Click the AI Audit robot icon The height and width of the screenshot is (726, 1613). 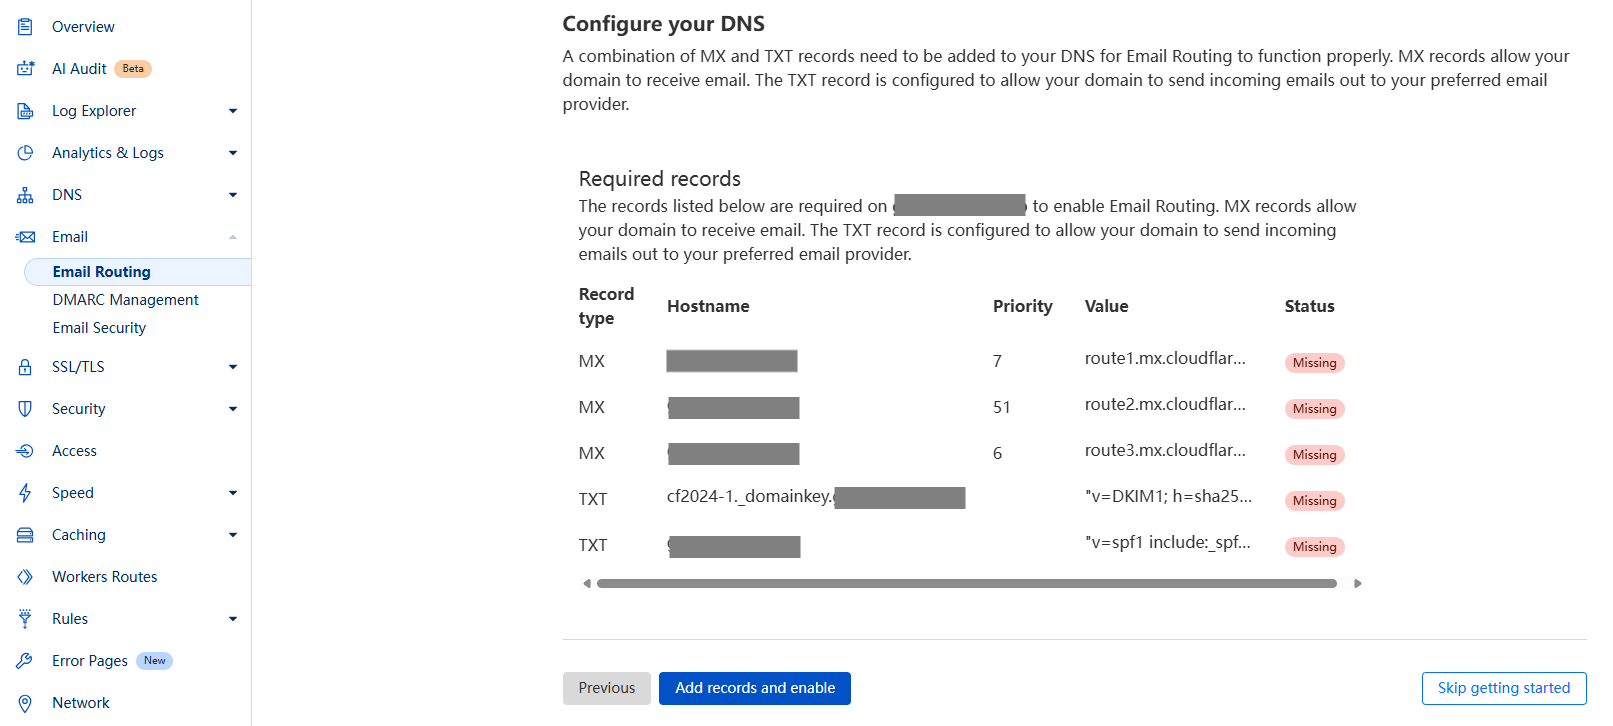click(x=25, y=69)
